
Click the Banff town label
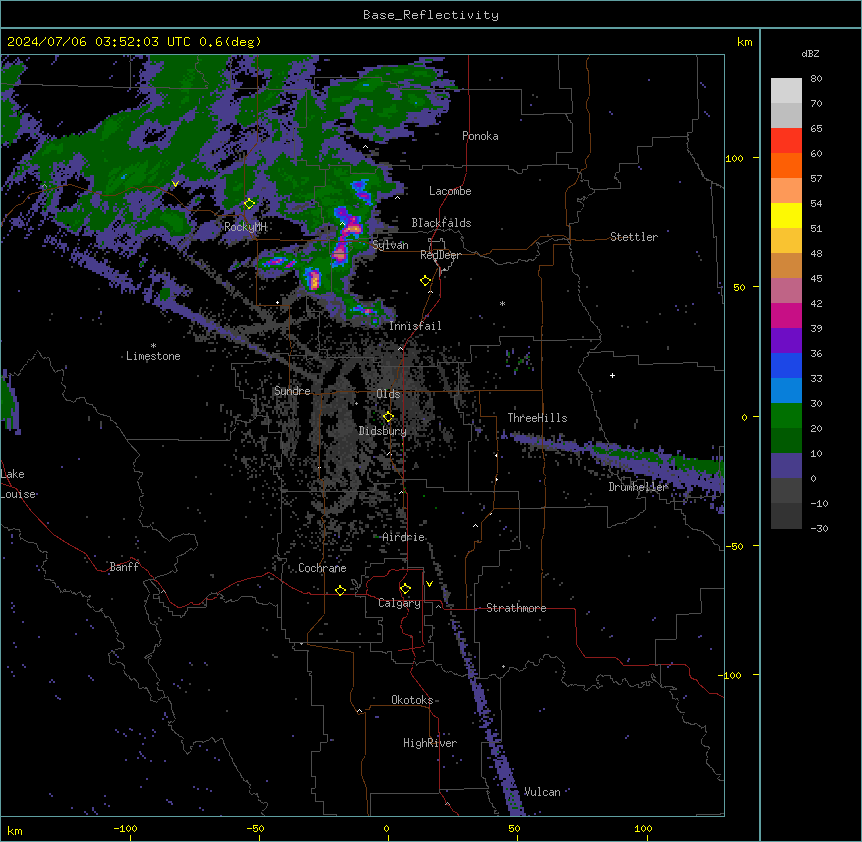(124, 567)
